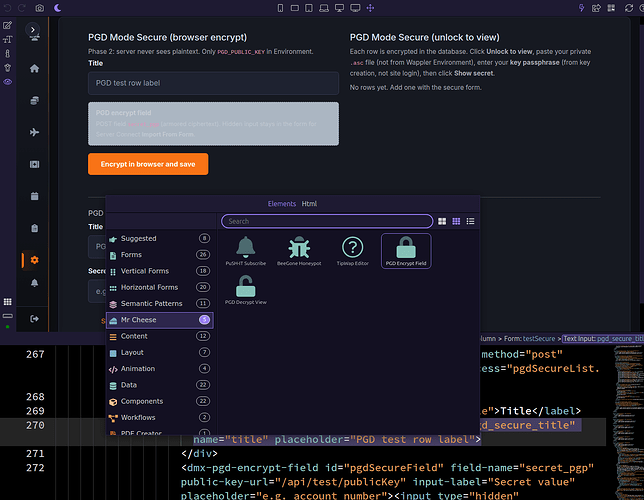This screenshot has height=500, width=644.
Task: Select the BeeGone Honeypot bug icon
Action: [x=299, y=247]
